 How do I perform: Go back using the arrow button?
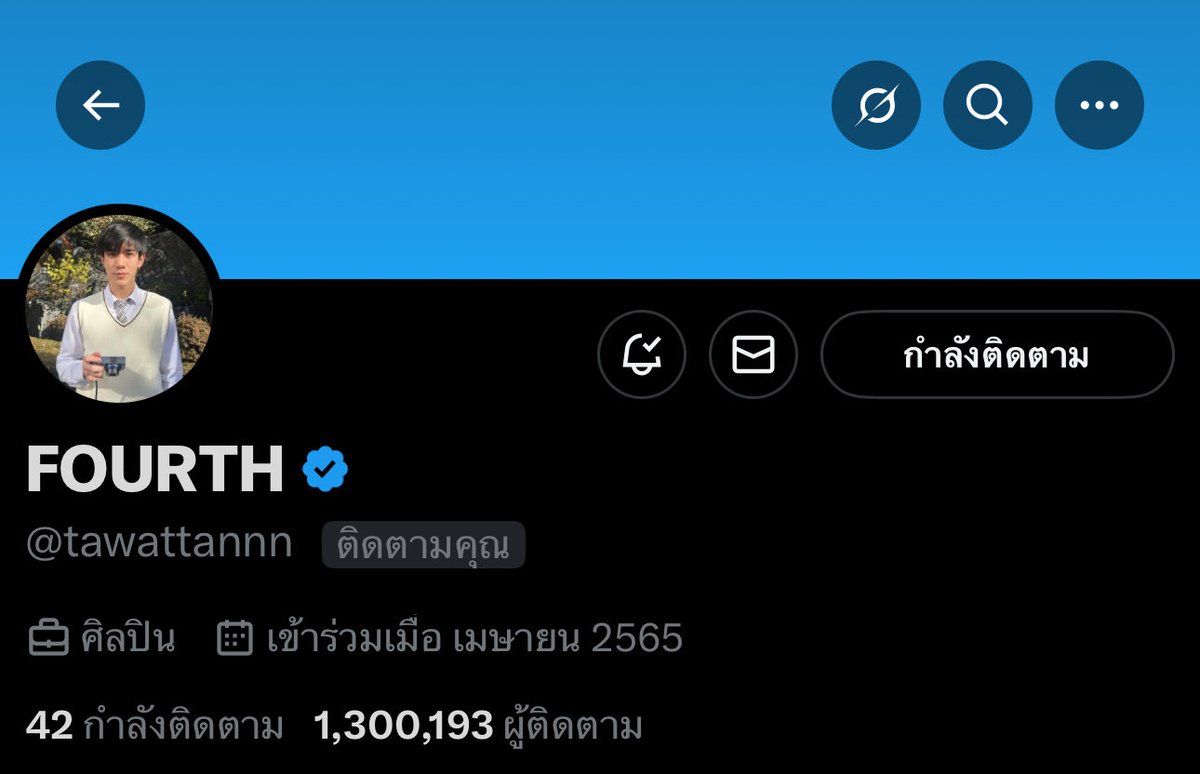[100, 105]
